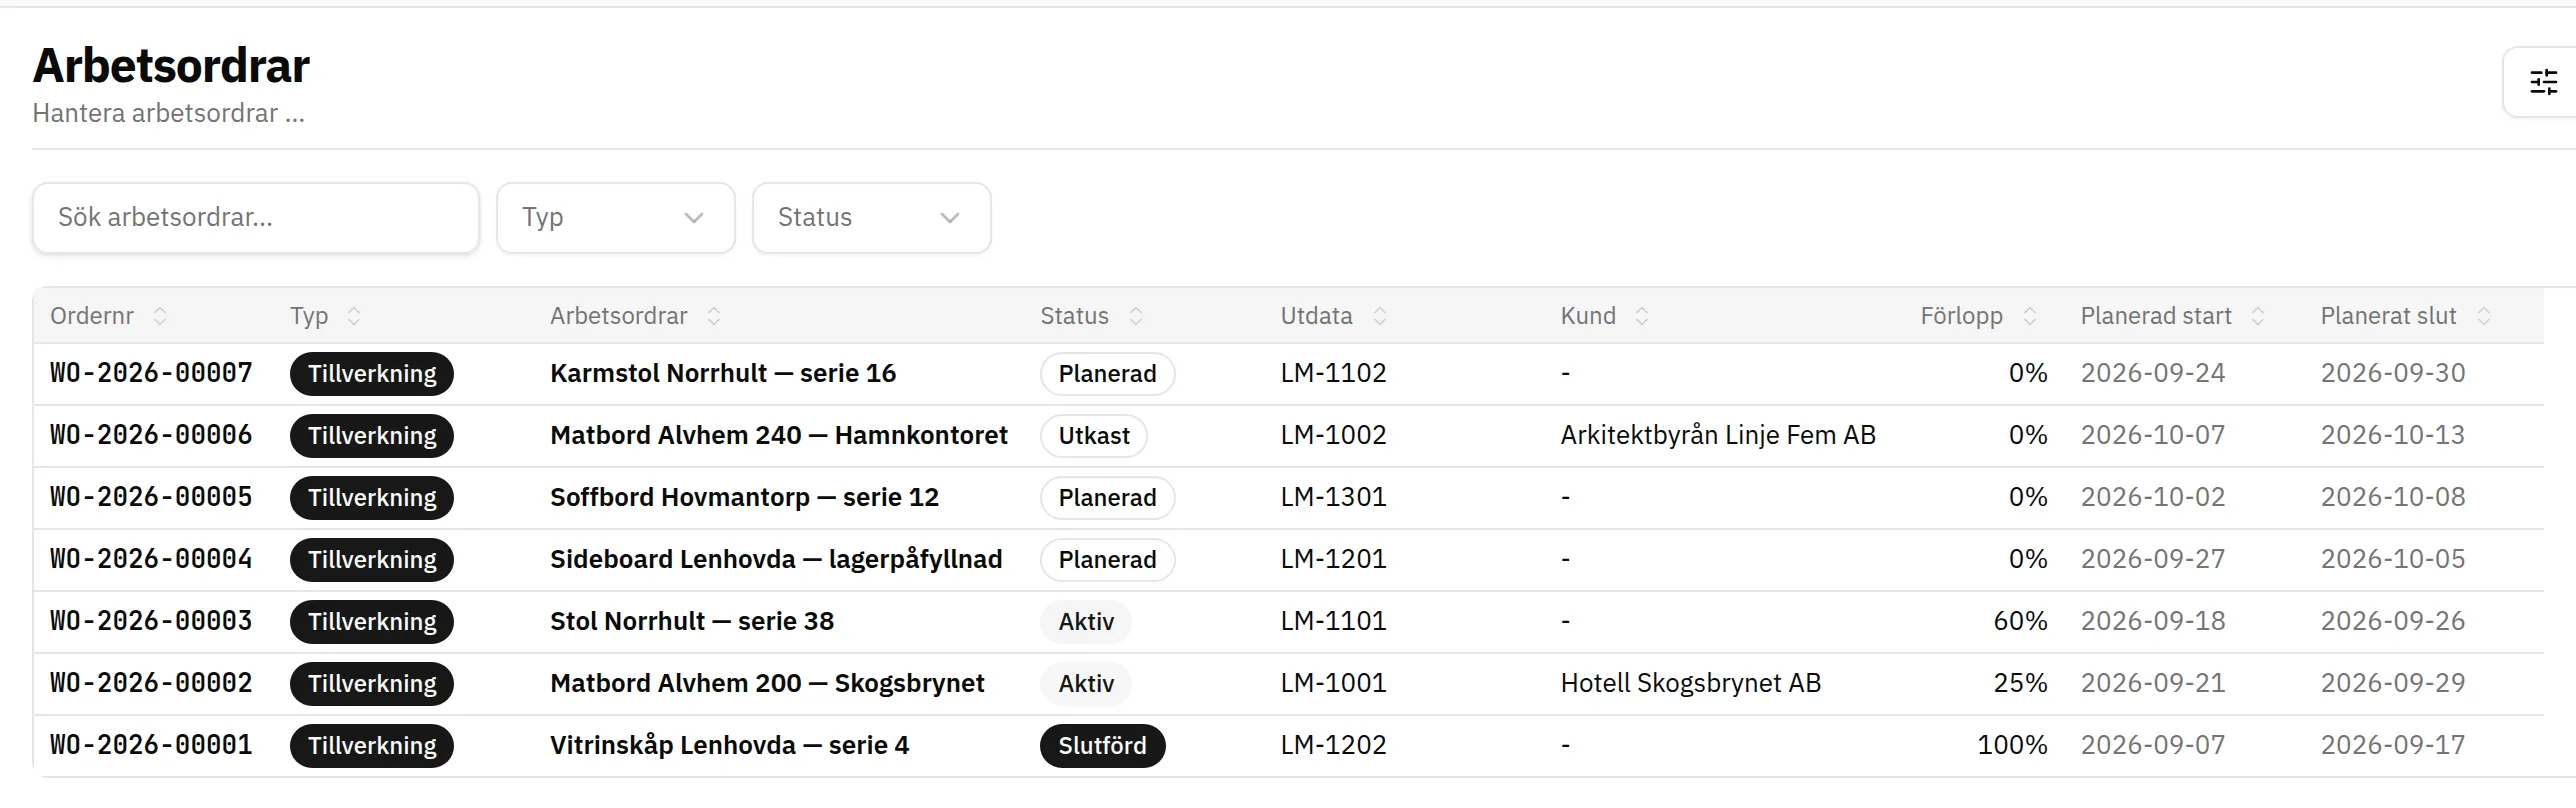This screenshot has width=2576, height=808.
Task: Sort by Status column arrows
Action: point(1136,316)
